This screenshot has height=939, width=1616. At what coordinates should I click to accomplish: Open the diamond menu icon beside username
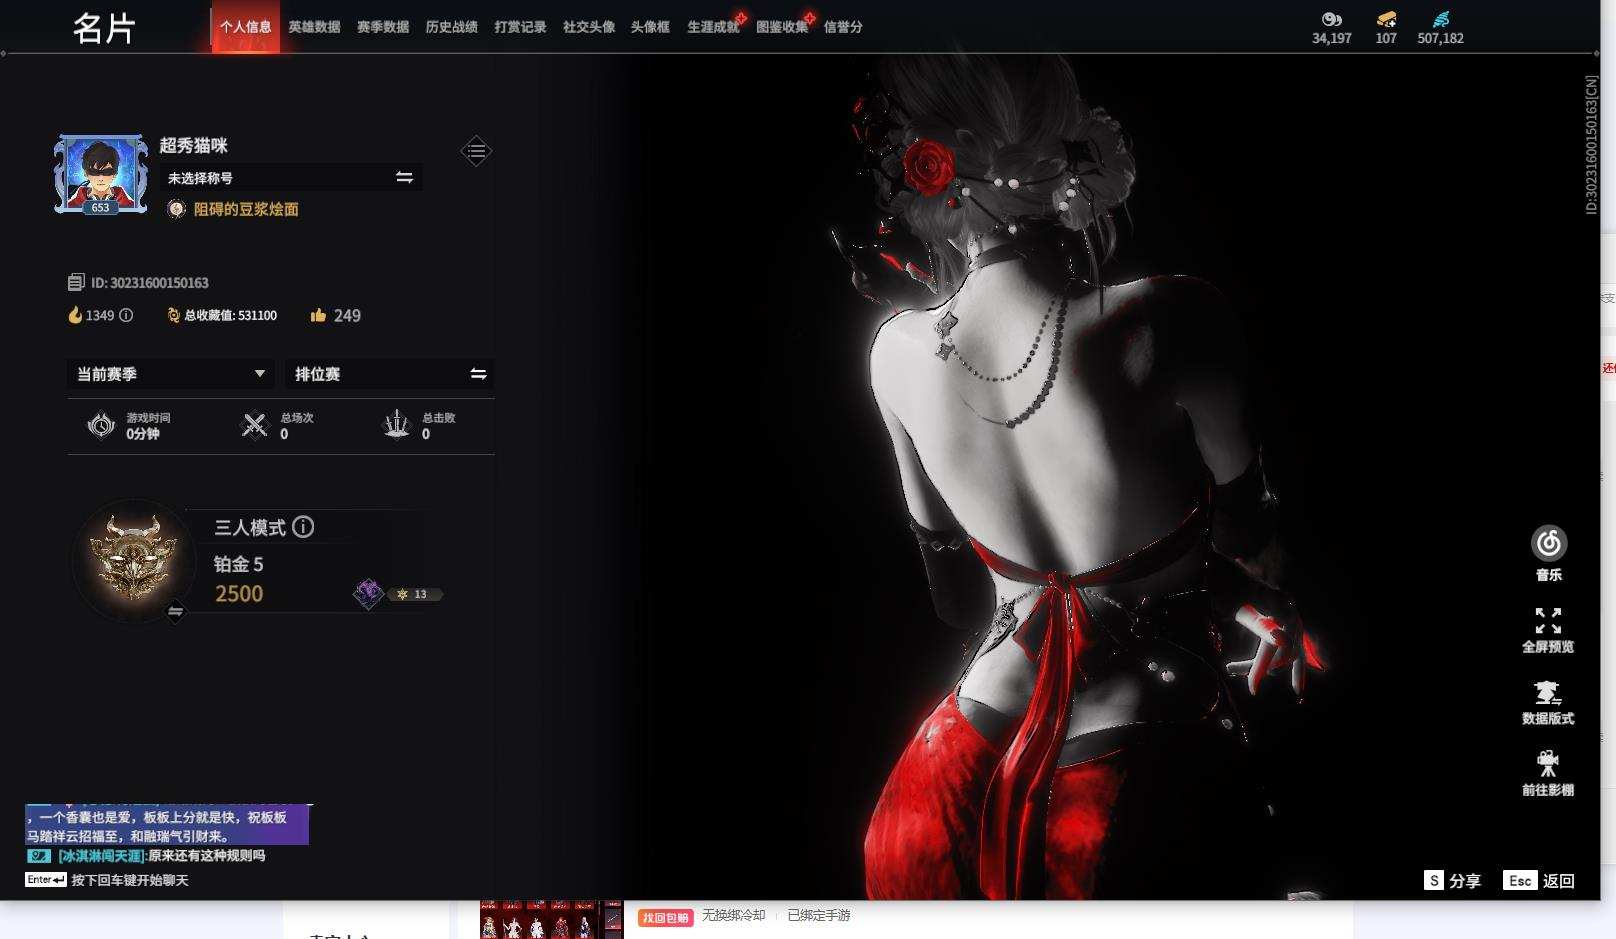pos(476,151)
